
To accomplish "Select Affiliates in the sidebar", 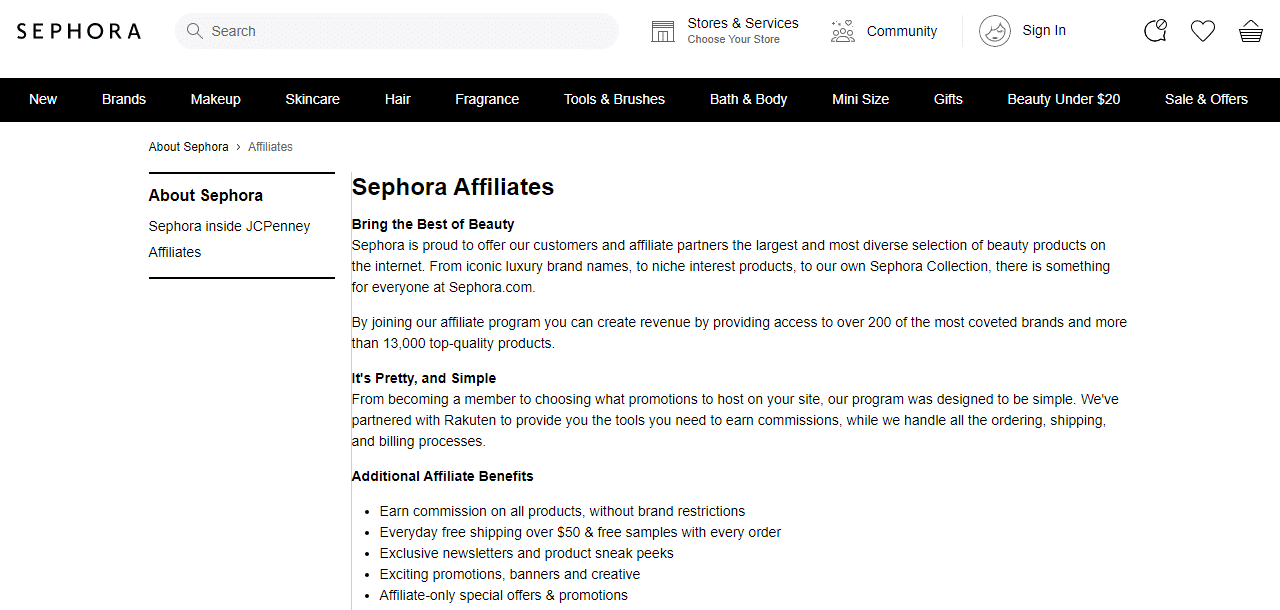I will (175, 252).
